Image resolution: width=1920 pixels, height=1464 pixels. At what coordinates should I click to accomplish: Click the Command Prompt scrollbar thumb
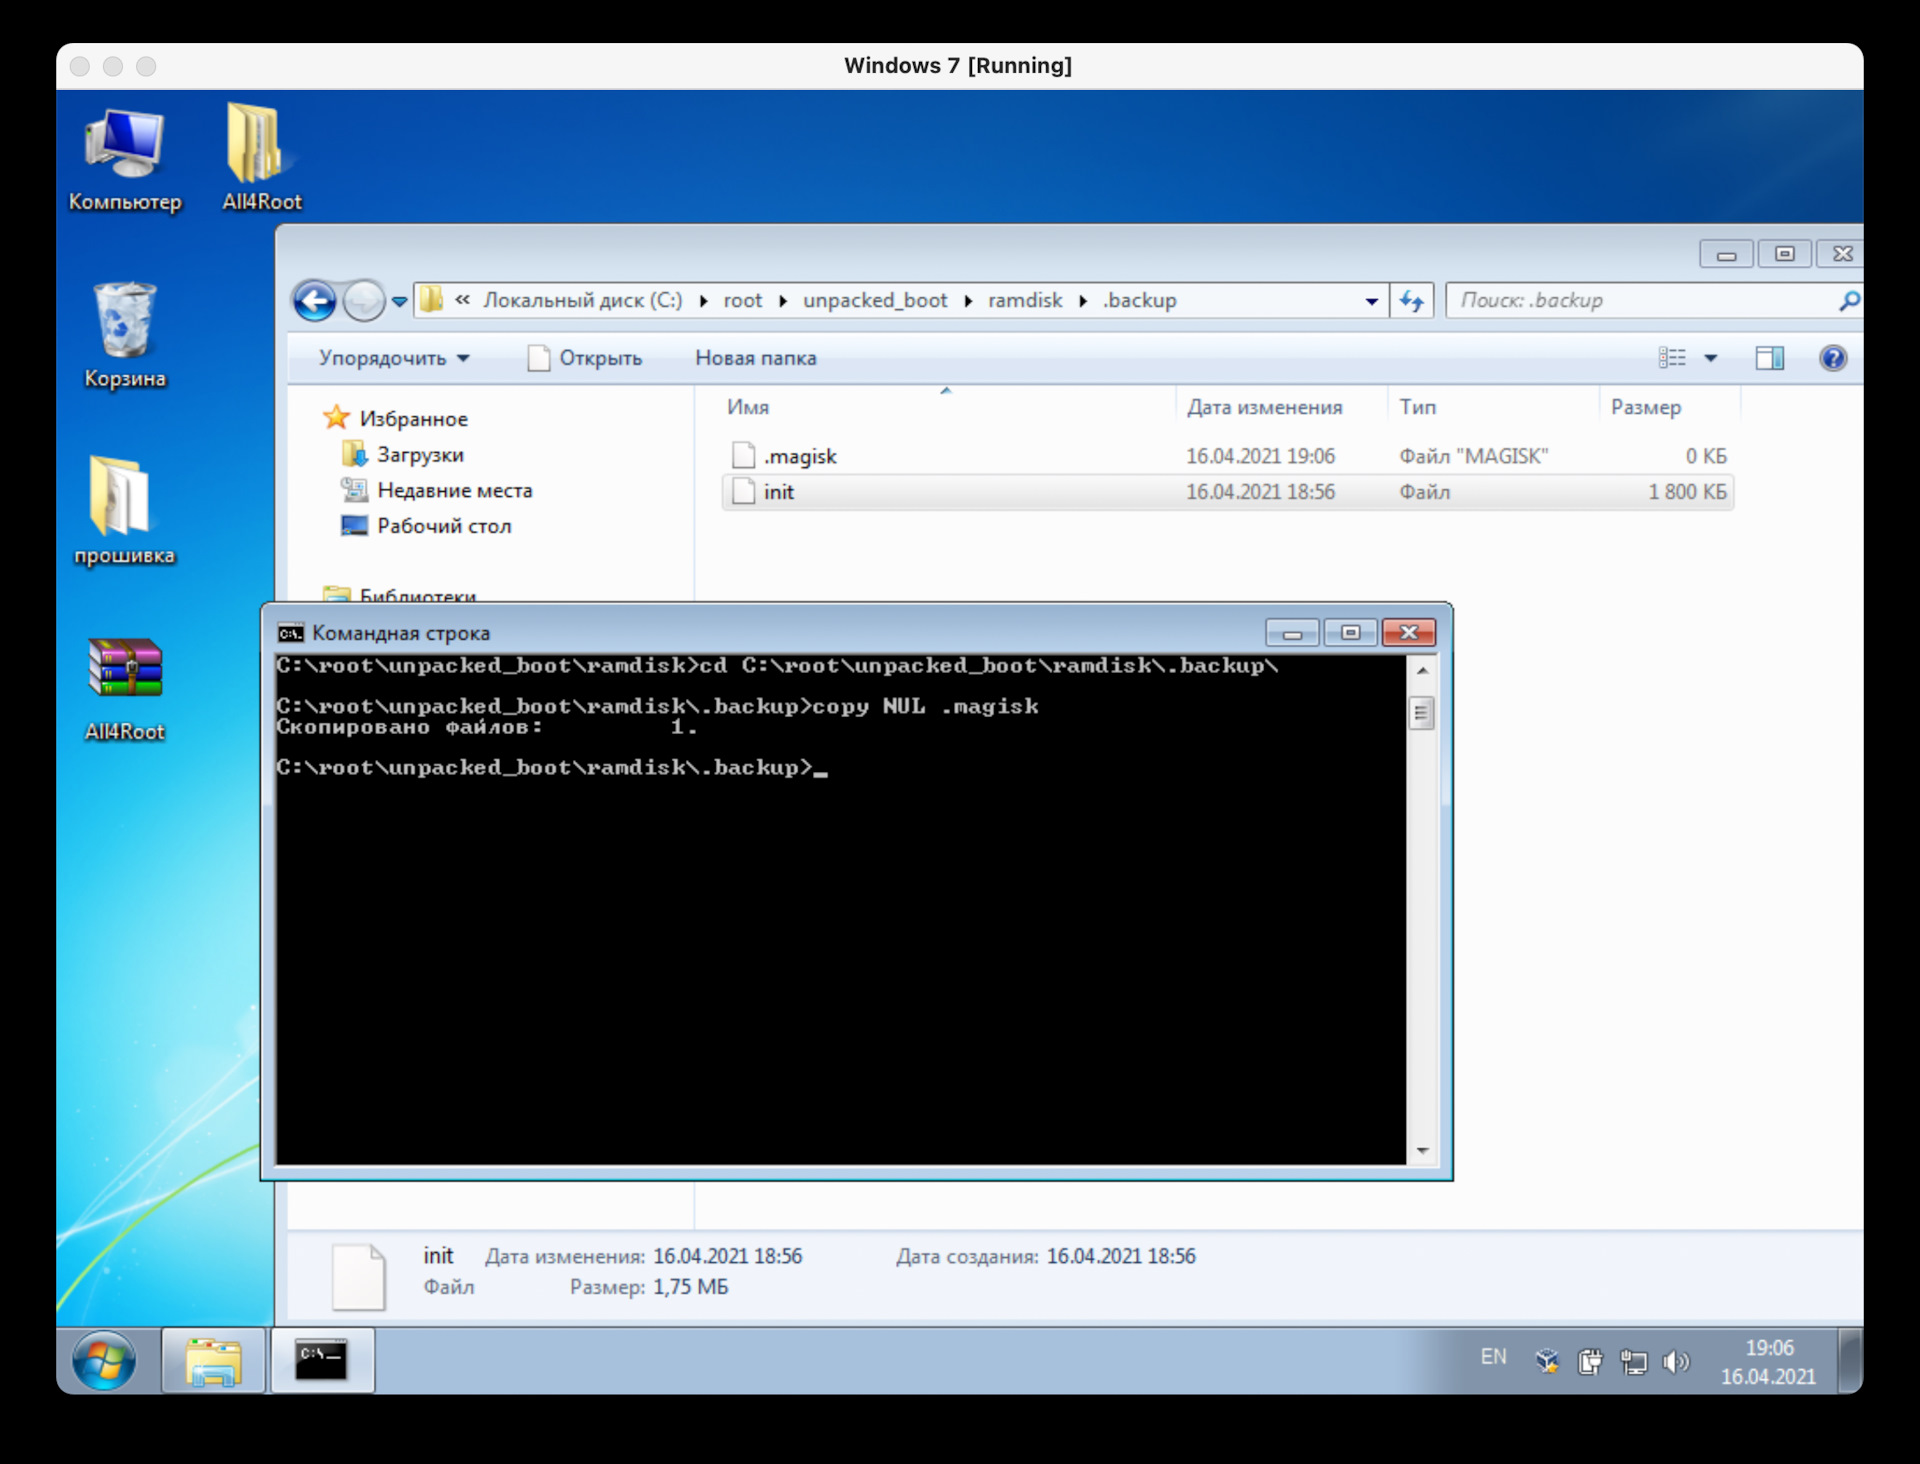pos(1421,713)
